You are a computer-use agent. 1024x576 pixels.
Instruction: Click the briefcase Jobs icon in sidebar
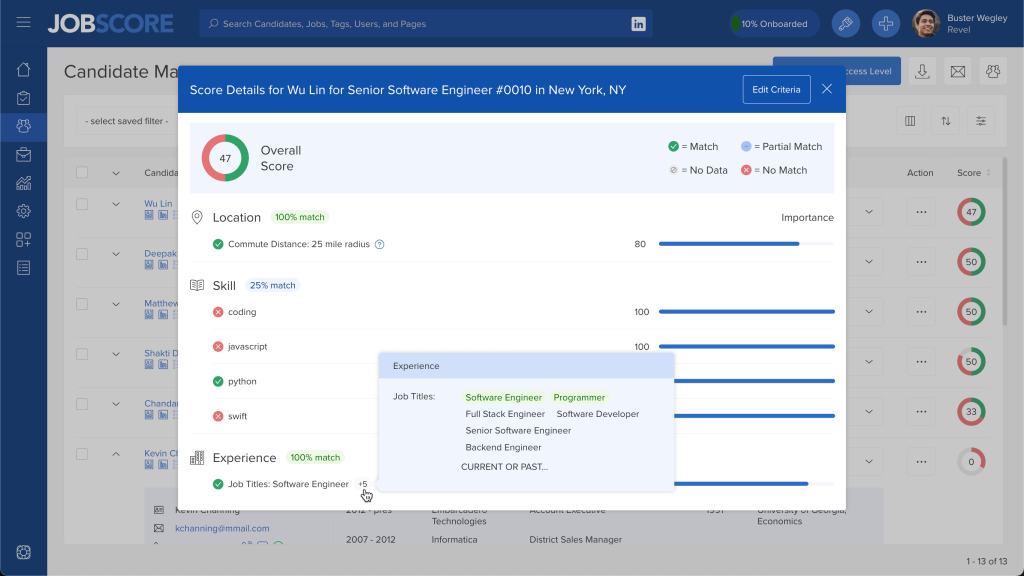(x=23, y=155)
